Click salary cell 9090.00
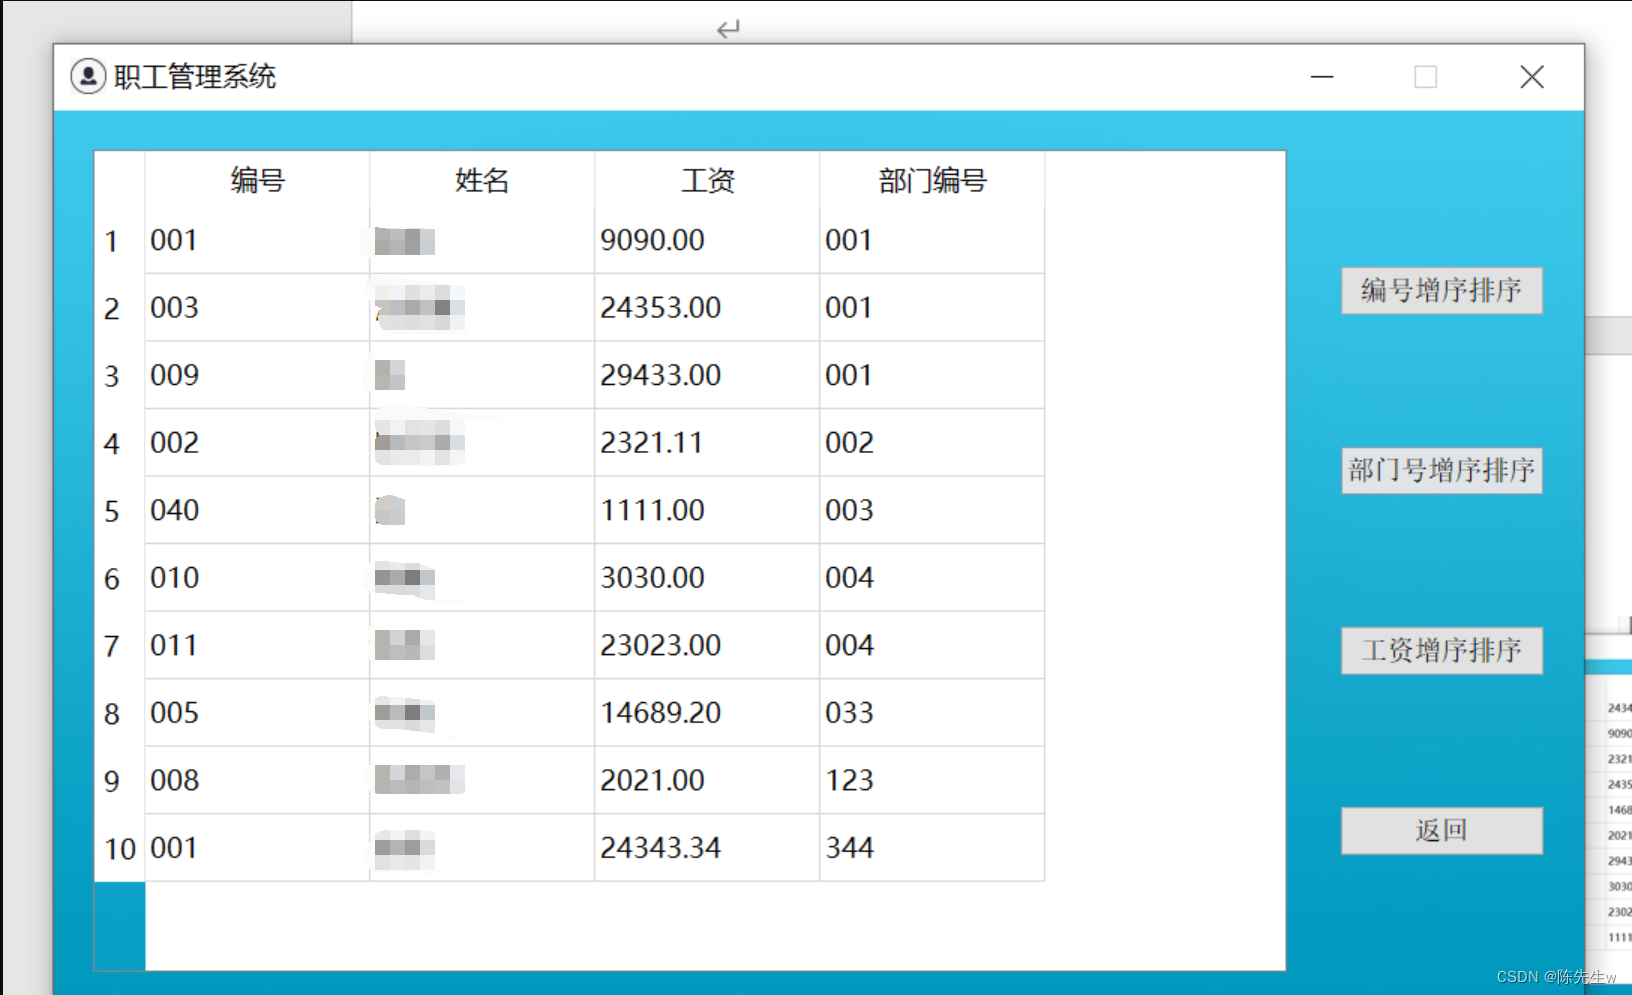The width and height of the screenshot is (1632, 995). (707, 240)
